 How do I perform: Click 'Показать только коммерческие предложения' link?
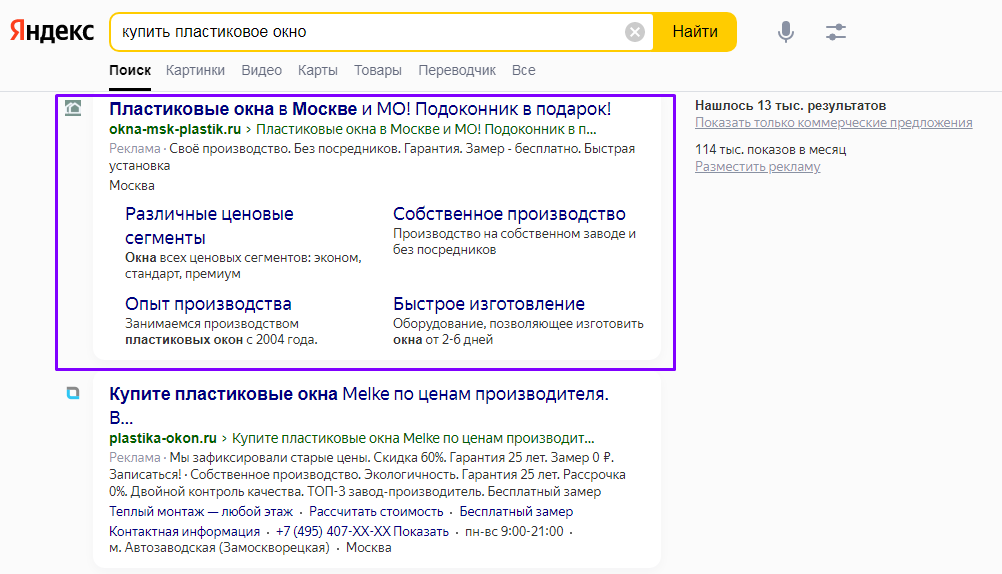click(833, 123)
